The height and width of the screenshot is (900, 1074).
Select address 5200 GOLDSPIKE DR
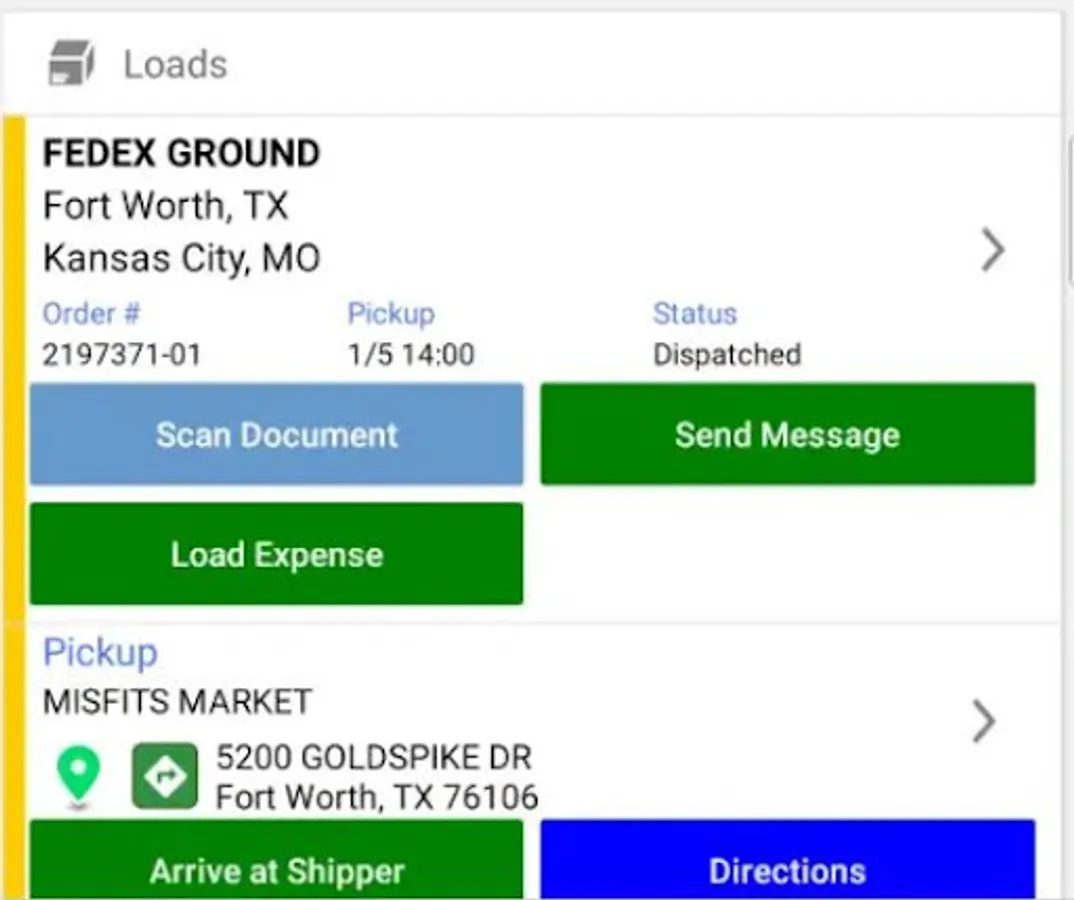pyautogui.click(x=374, y=758)
